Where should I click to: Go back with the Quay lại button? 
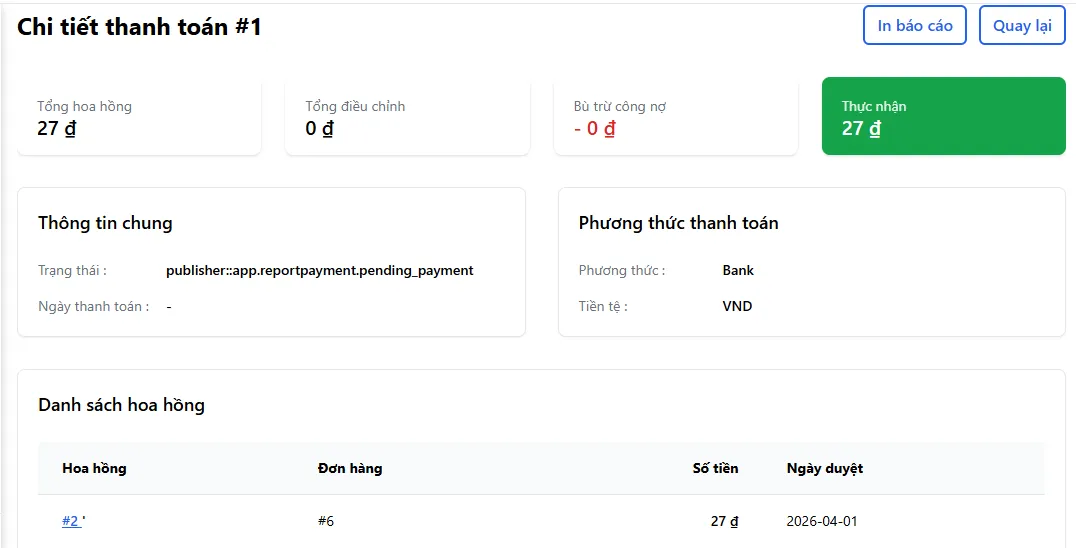(x=1022, y=25)
